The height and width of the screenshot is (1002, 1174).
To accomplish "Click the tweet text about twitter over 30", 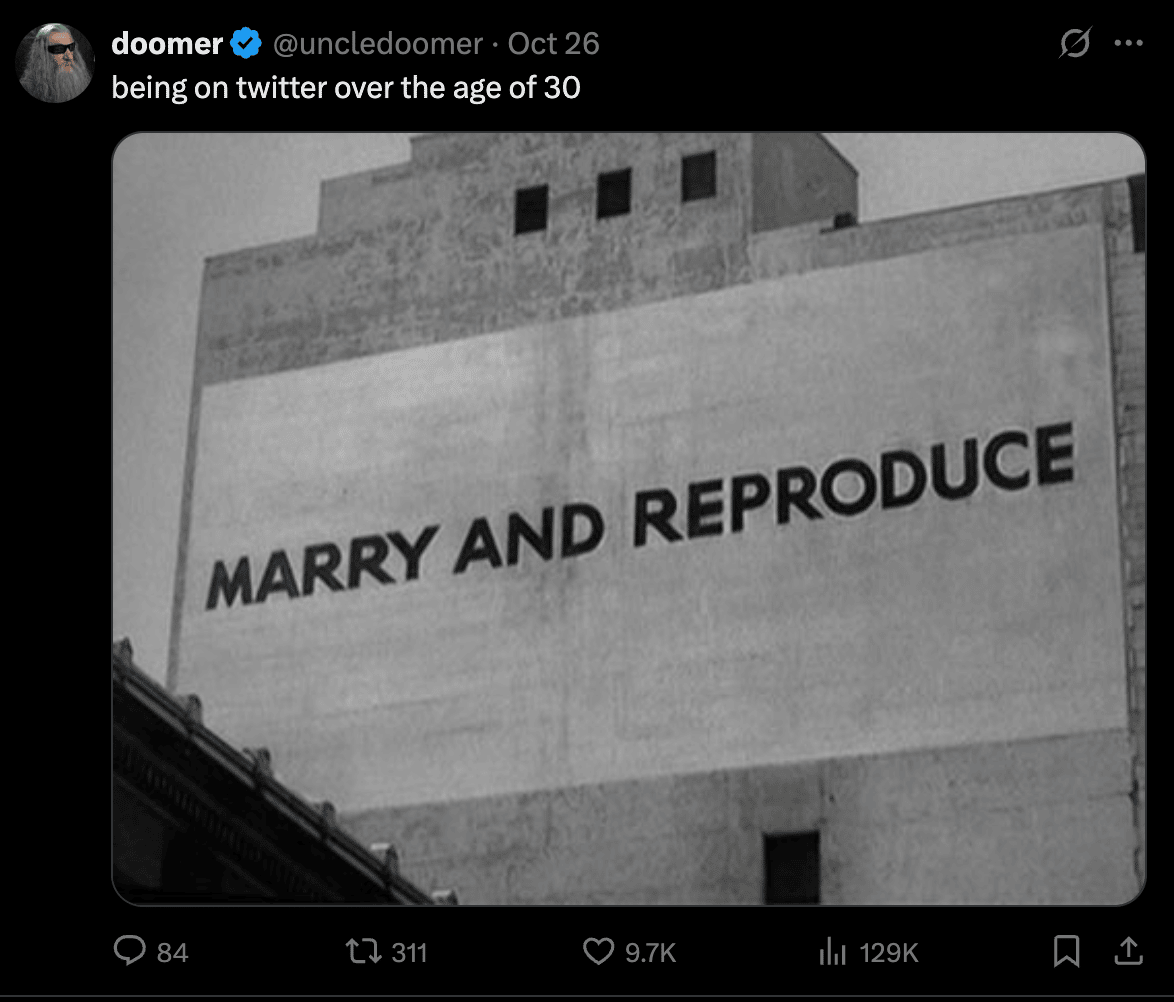I will pos(345,88).
